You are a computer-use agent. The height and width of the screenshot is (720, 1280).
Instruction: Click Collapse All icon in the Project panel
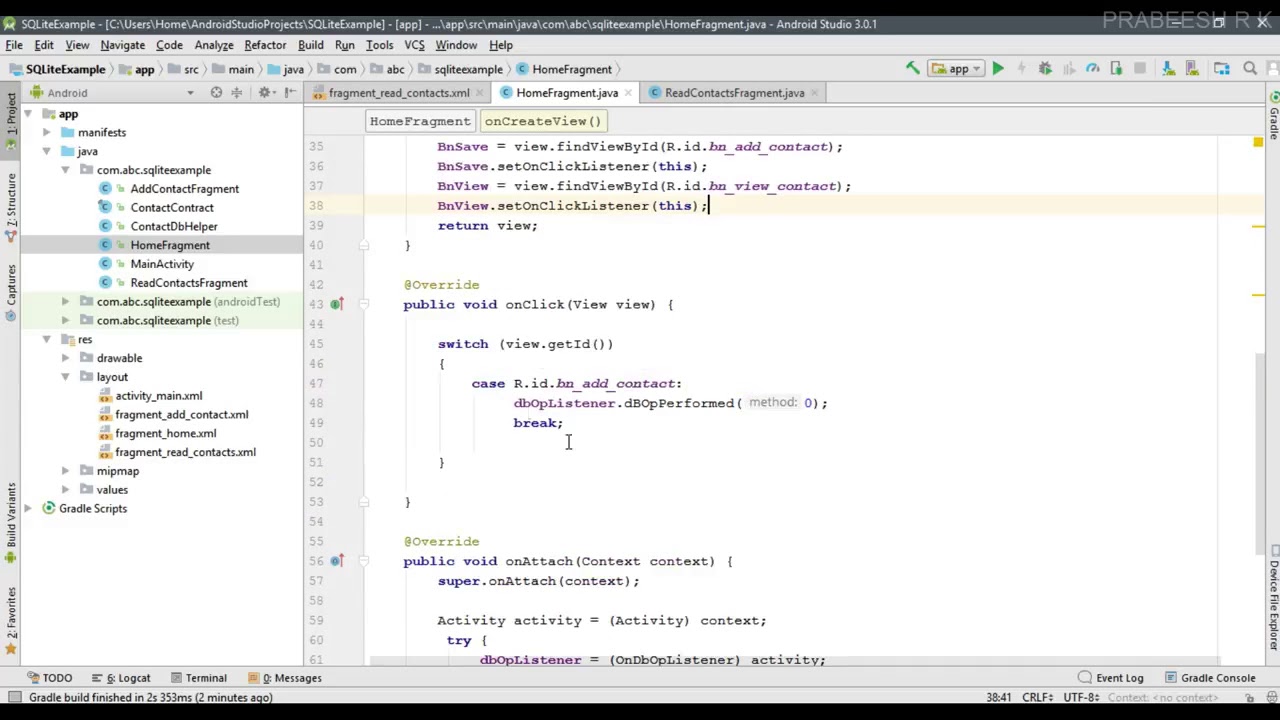click(x=237, y=93)
